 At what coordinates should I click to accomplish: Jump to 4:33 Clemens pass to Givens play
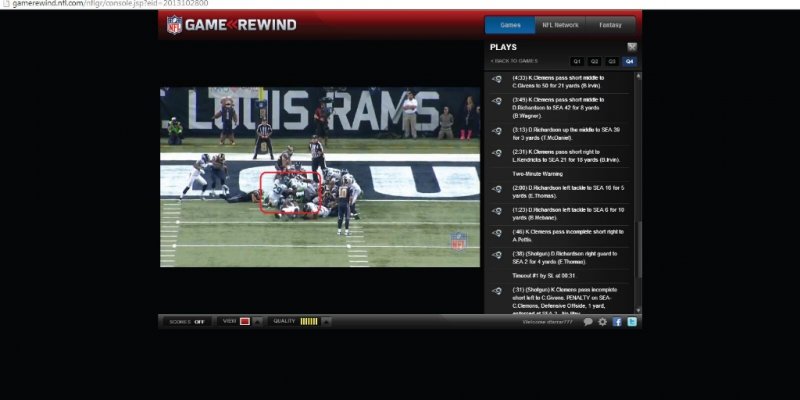tap(559, 82)
